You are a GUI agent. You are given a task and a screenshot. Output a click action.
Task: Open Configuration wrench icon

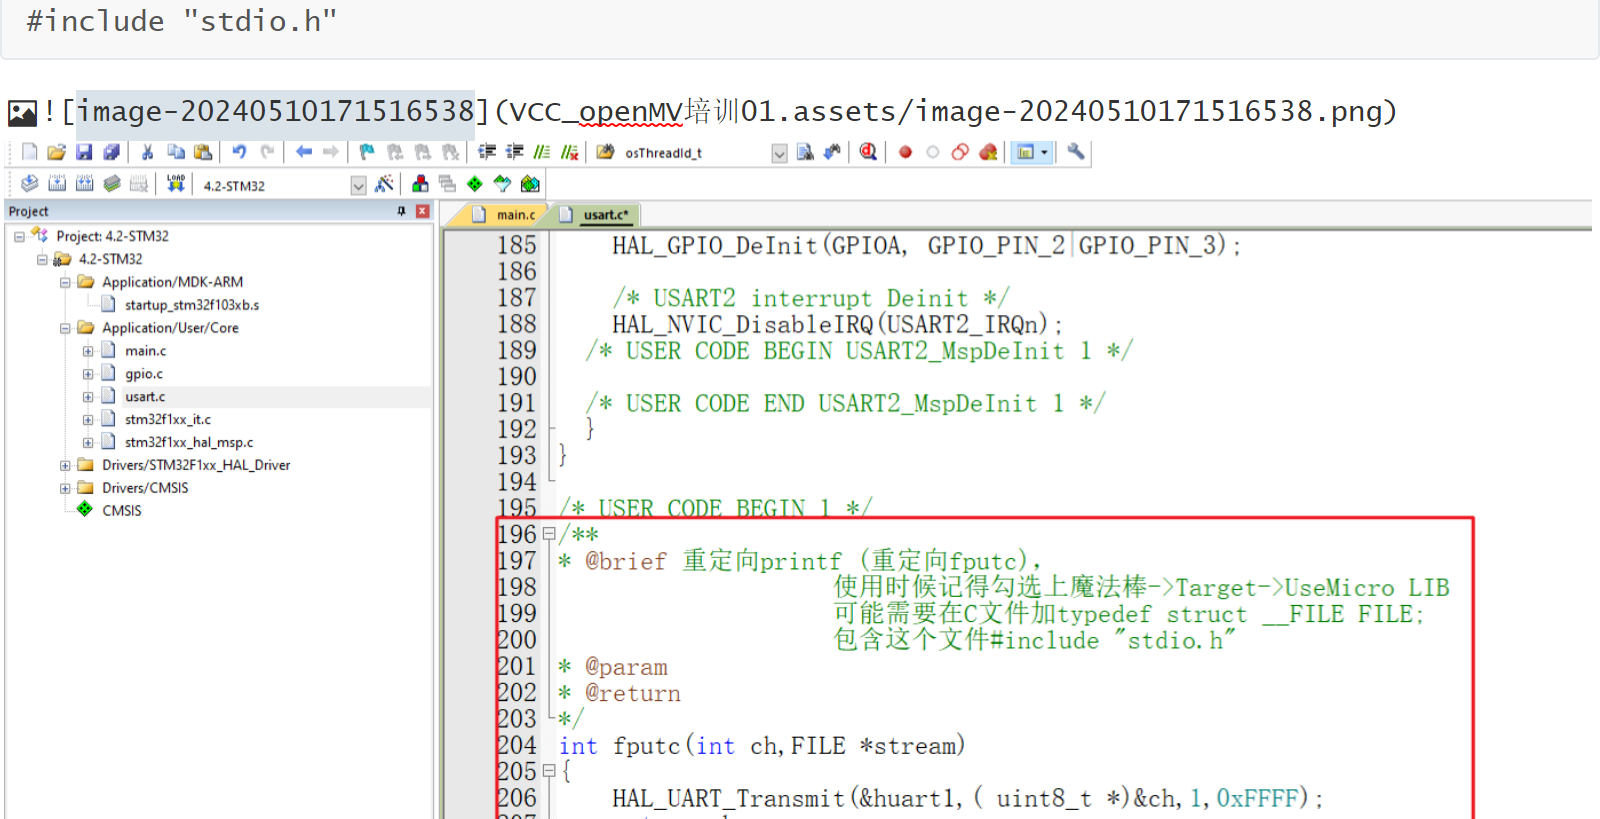coord(1076,152)
